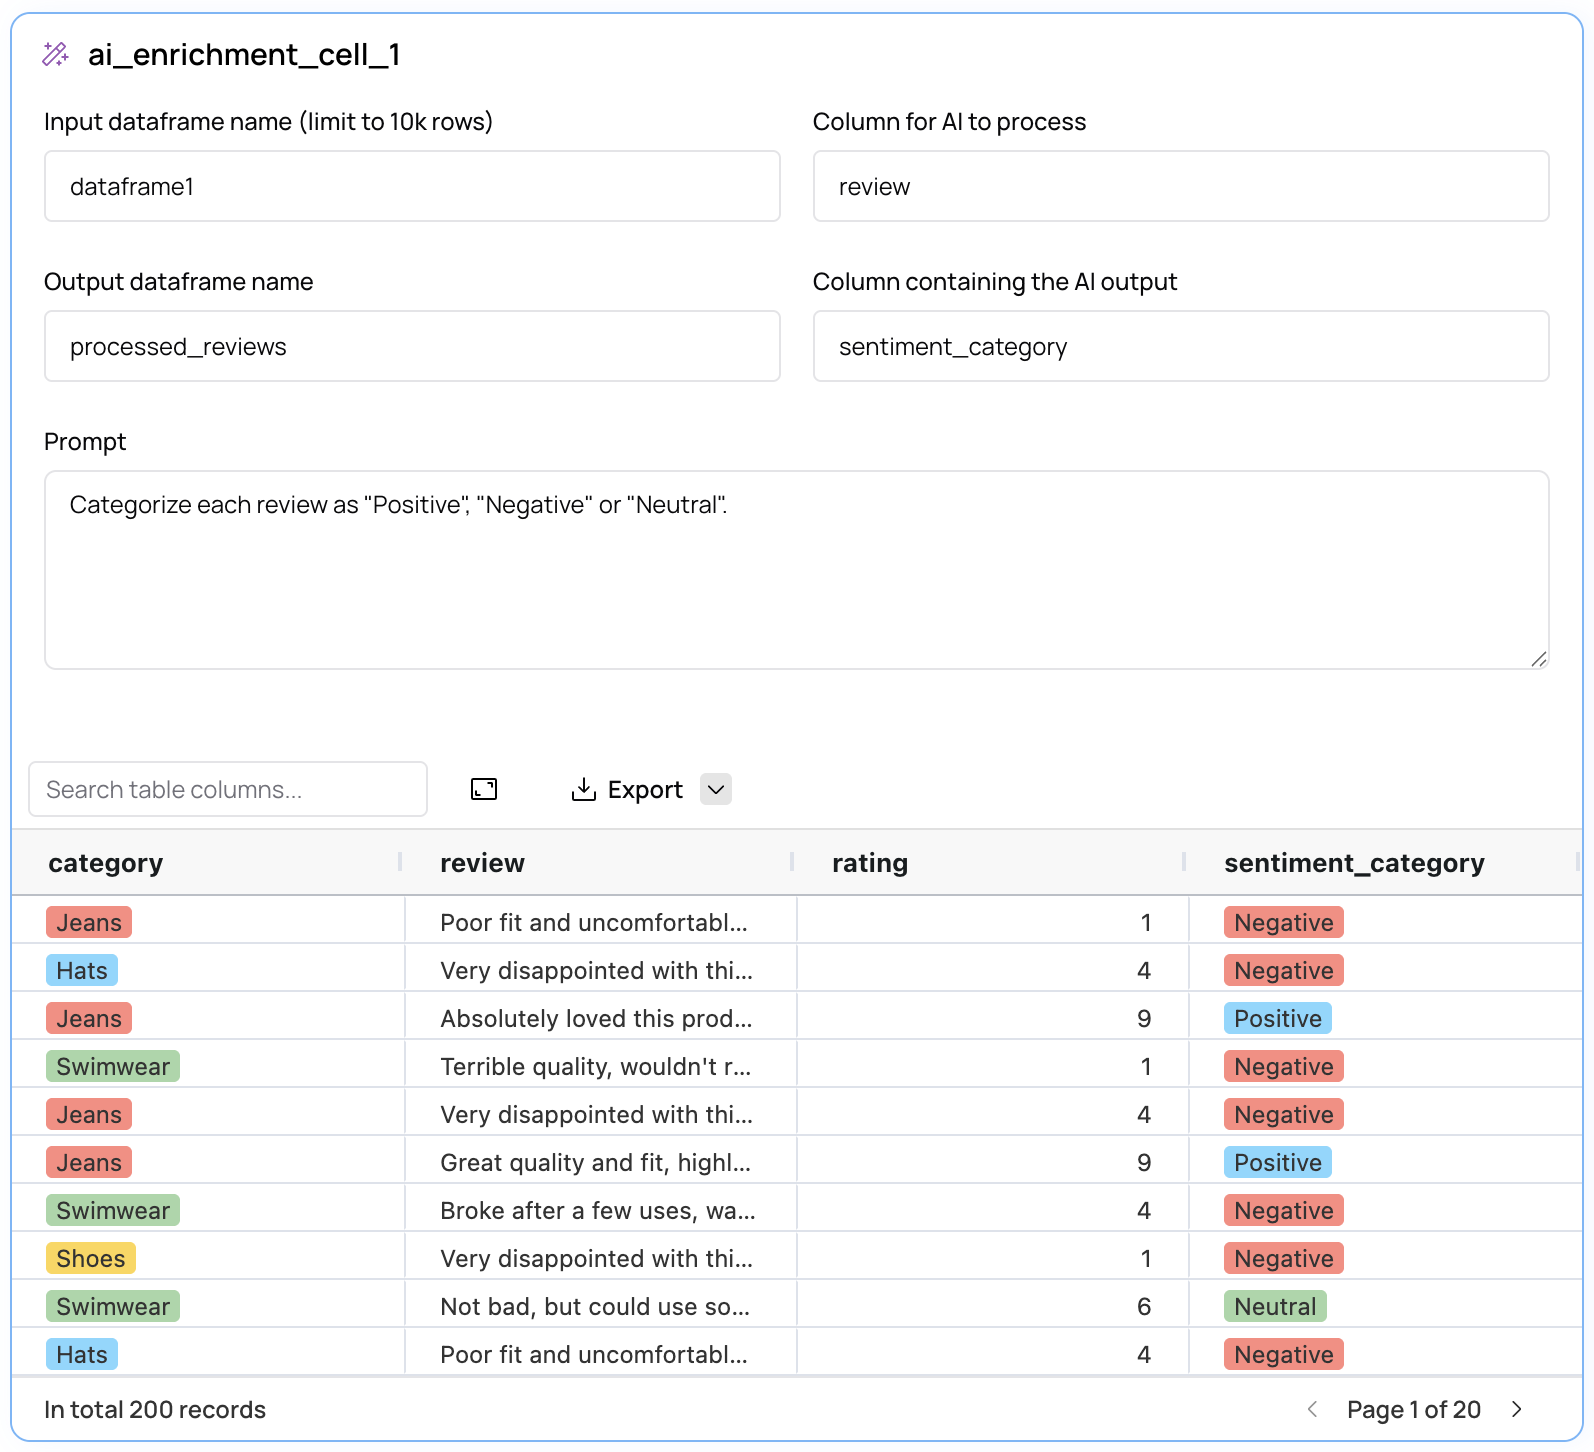Screen dimensions: 1594x1452
Task: Click the ai_enrichment_cell_1 title
Action: click(x=244, y=54)
